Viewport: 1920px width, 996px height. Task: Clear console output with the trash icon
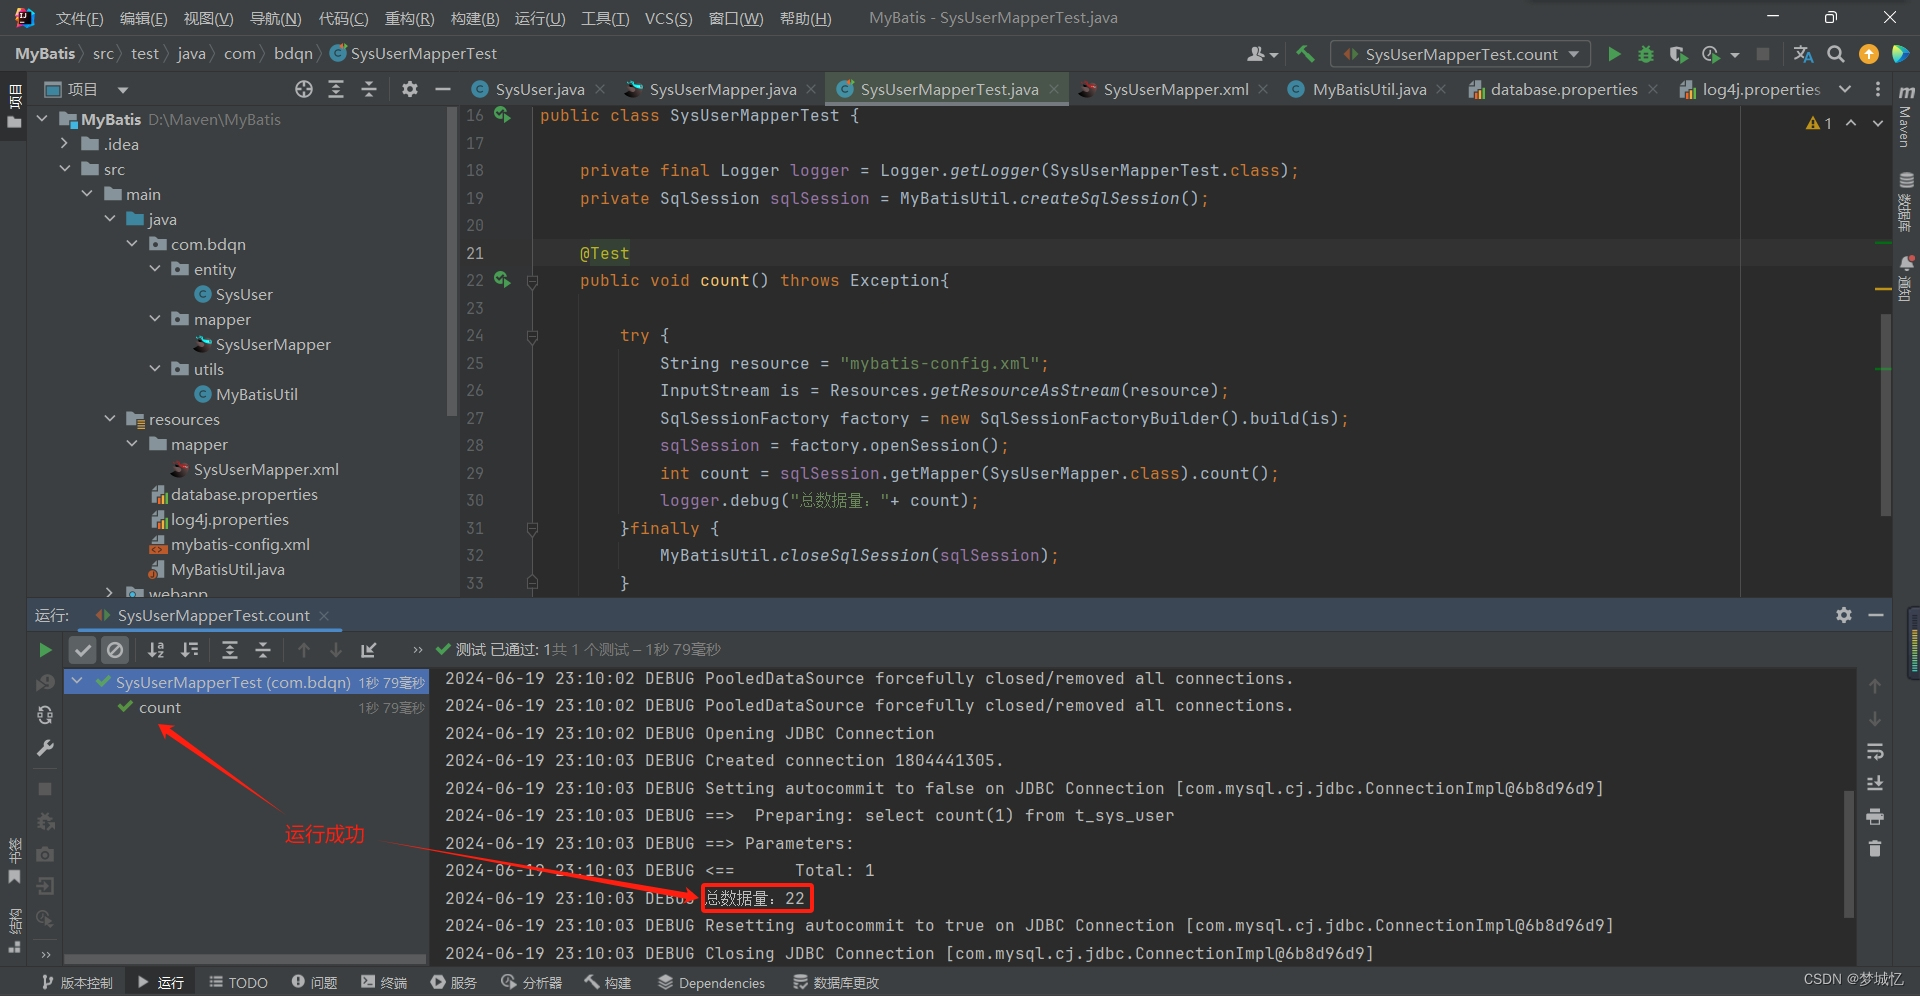tap(1875, 849)
